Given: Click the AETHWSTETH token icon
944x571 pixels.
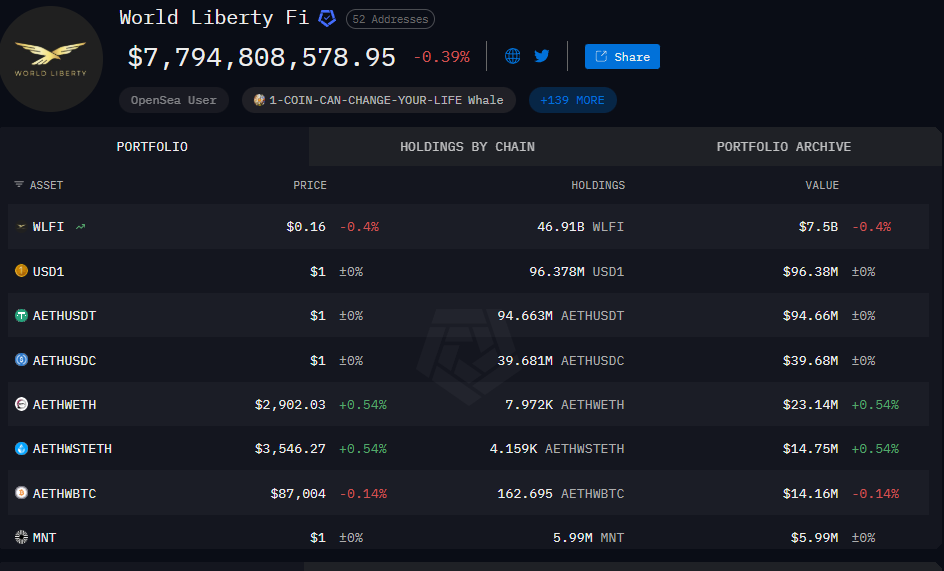Looking at the screenshot, I should (21, 449).
